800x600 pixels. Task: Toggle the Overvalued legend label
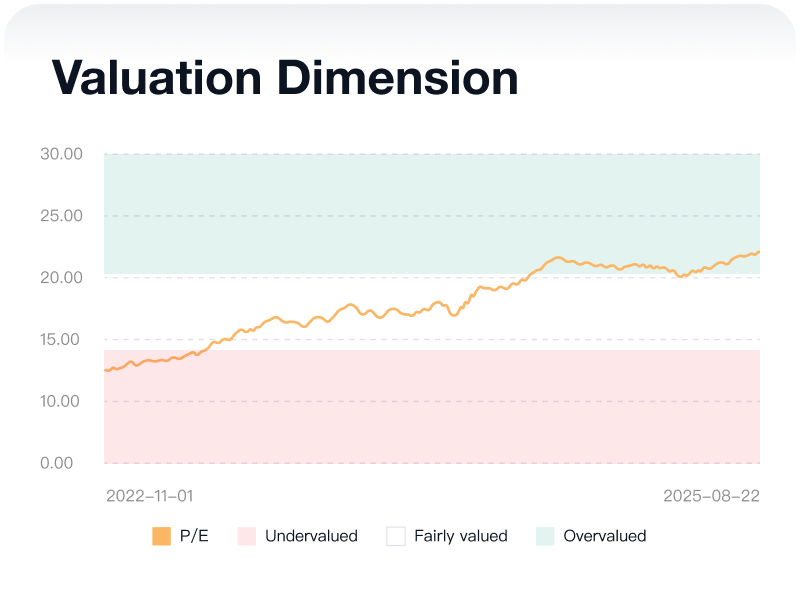point(605,536)
